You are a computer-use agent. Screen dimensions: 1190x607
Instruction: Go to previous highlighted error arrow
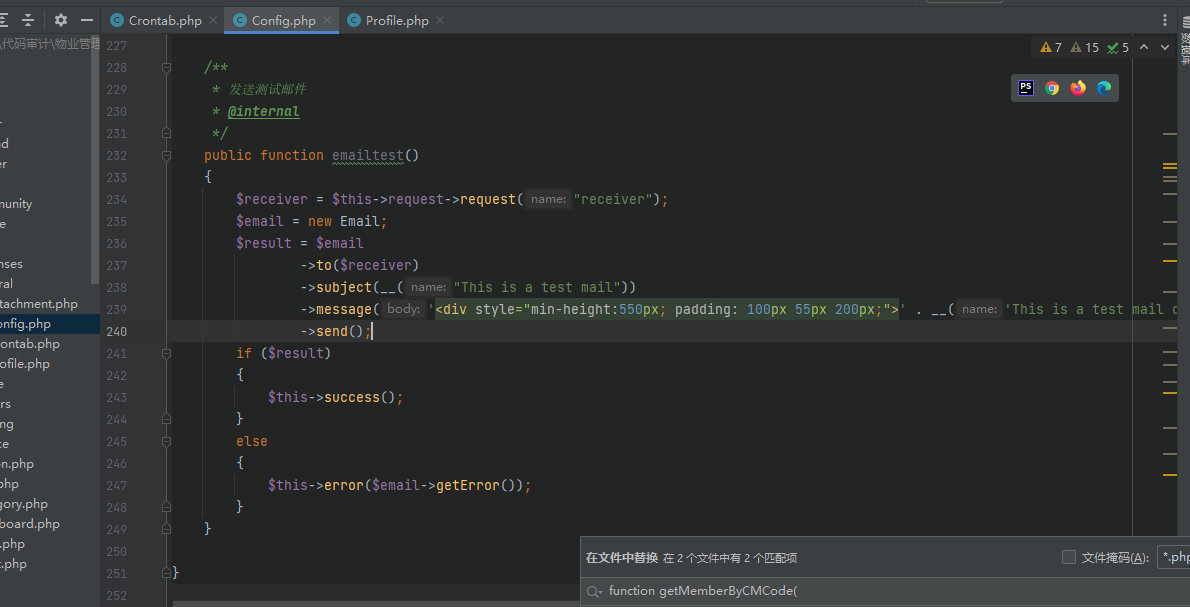coord(1144,47)
